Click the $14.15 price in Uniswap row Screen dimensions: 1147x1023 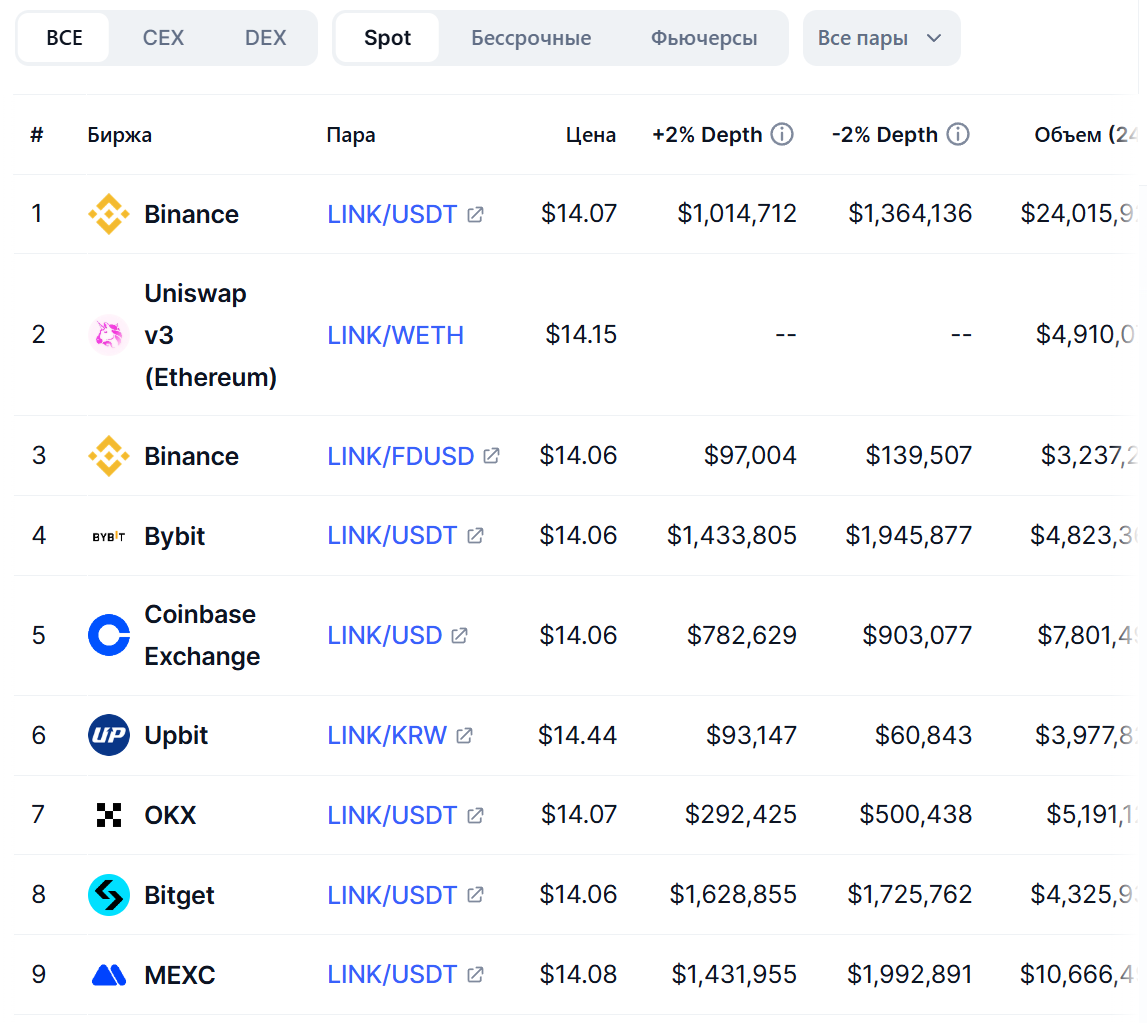(x=582, y=334)
